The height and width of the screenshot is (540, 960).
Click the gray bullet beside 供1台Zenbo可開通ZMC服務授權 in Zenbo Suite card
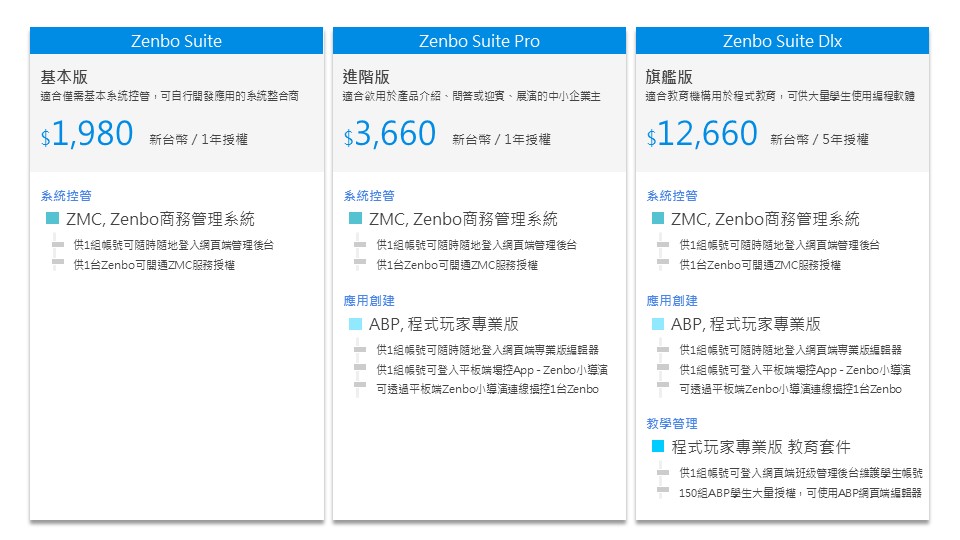pos(58,264)
